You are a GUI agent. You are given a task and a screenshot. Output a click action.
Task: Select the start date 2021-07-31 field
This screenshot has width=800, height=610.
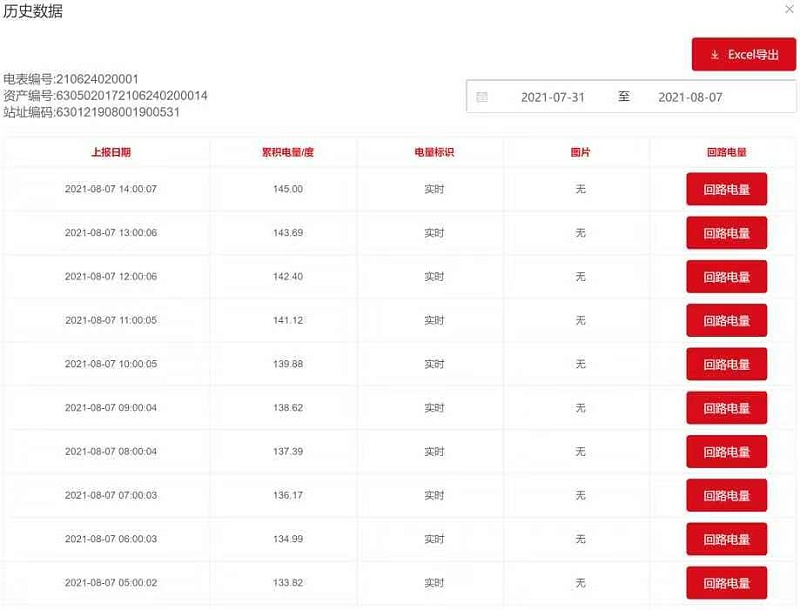point(552,97)
